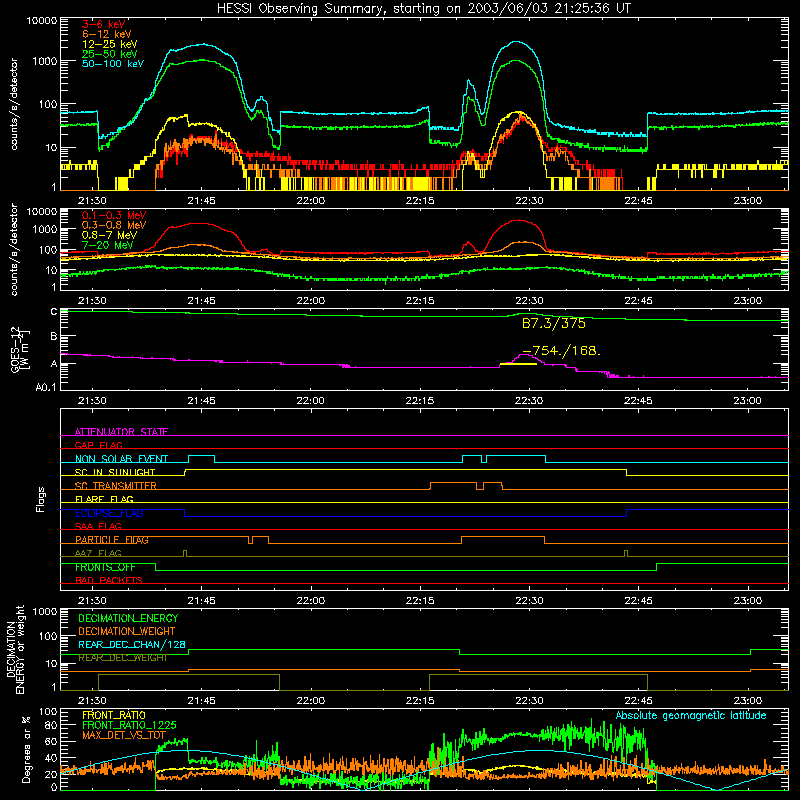Pick the SC_IN_SUNLIGHT flag label
The width and height of the screenshot is (800, 800).
point(115,472)
